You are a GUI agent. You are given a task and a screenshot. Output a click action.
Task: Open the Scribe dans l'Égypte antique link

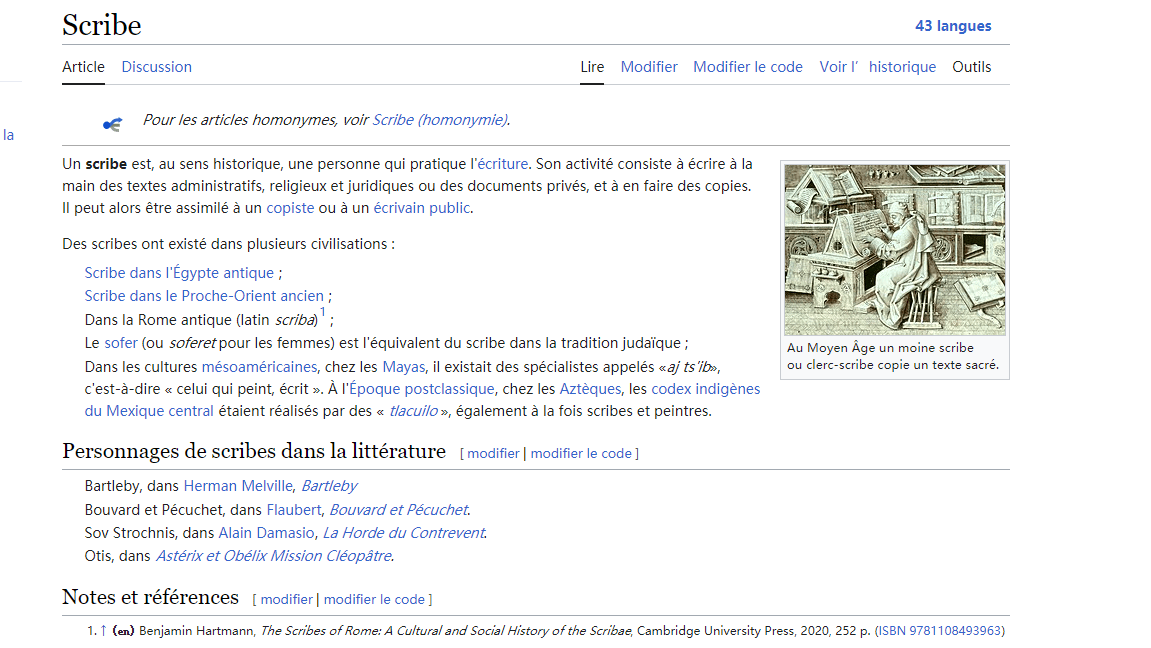(179, 273)
